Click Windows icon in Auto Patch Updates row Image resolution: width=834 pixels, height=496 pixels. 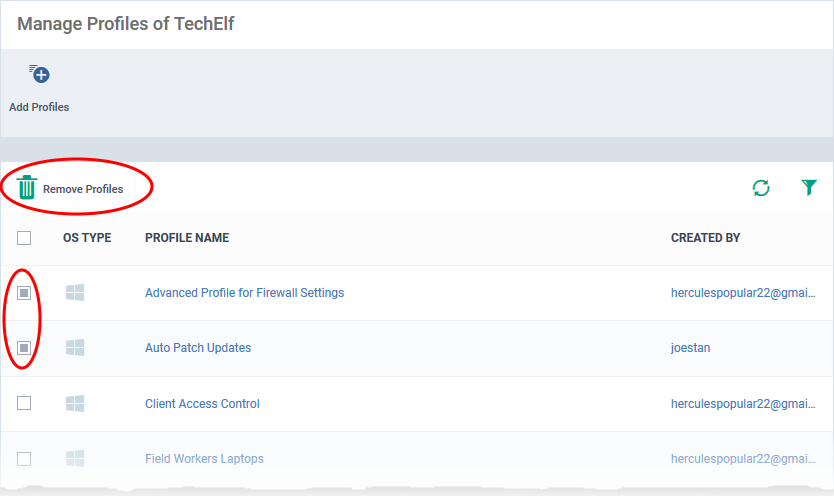click(75, 348)
